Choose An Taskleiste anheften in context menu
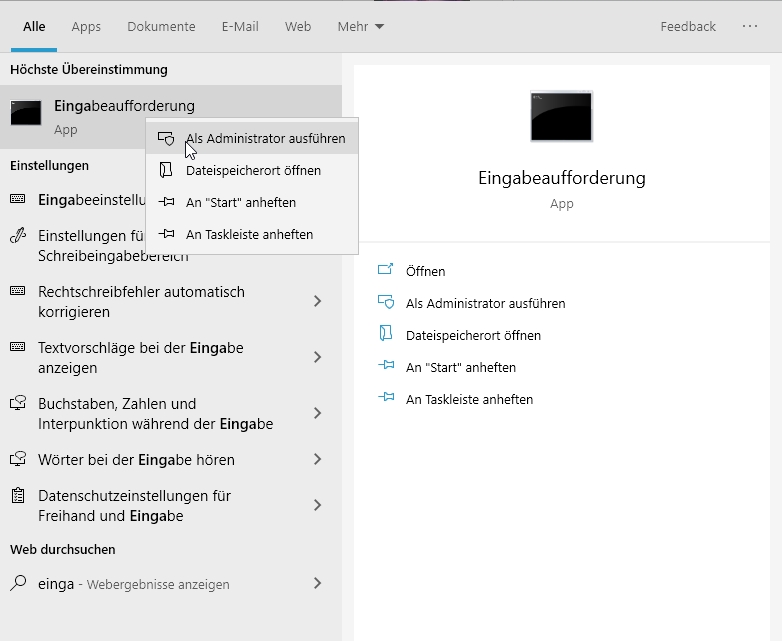This screenshot has height=641, width=782. pyautogui.click(x=252, y=234)
